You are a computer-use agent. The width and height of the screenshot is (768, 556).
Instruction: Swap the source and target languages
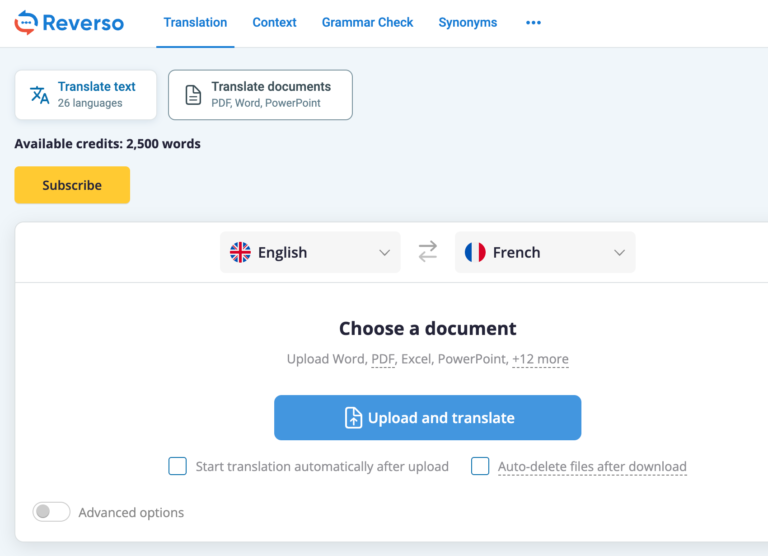click(428, 252)
